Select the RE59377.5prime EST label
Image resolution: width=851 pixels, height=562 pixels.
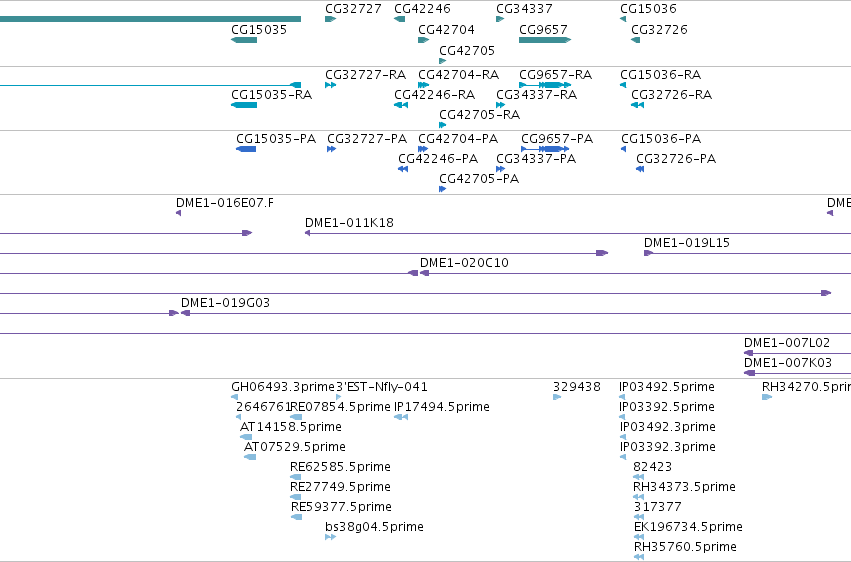point(341,507)
